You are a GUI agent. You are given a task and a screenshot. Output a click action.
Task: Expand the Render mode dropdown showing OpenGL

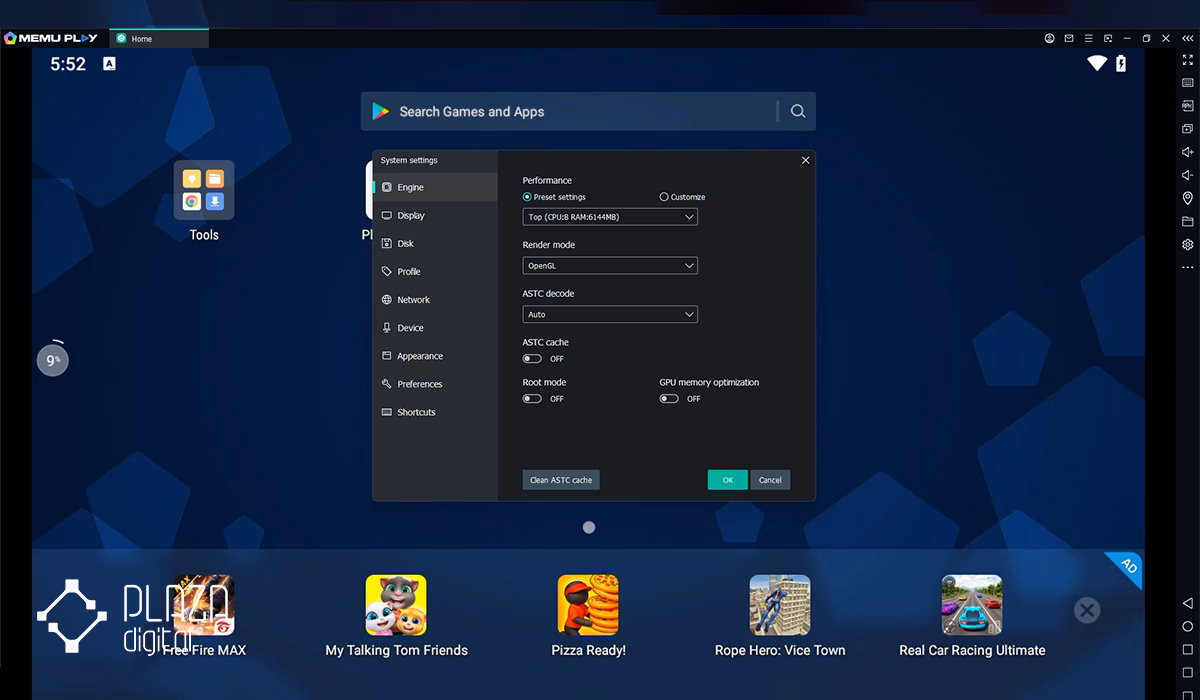(610, 265)
